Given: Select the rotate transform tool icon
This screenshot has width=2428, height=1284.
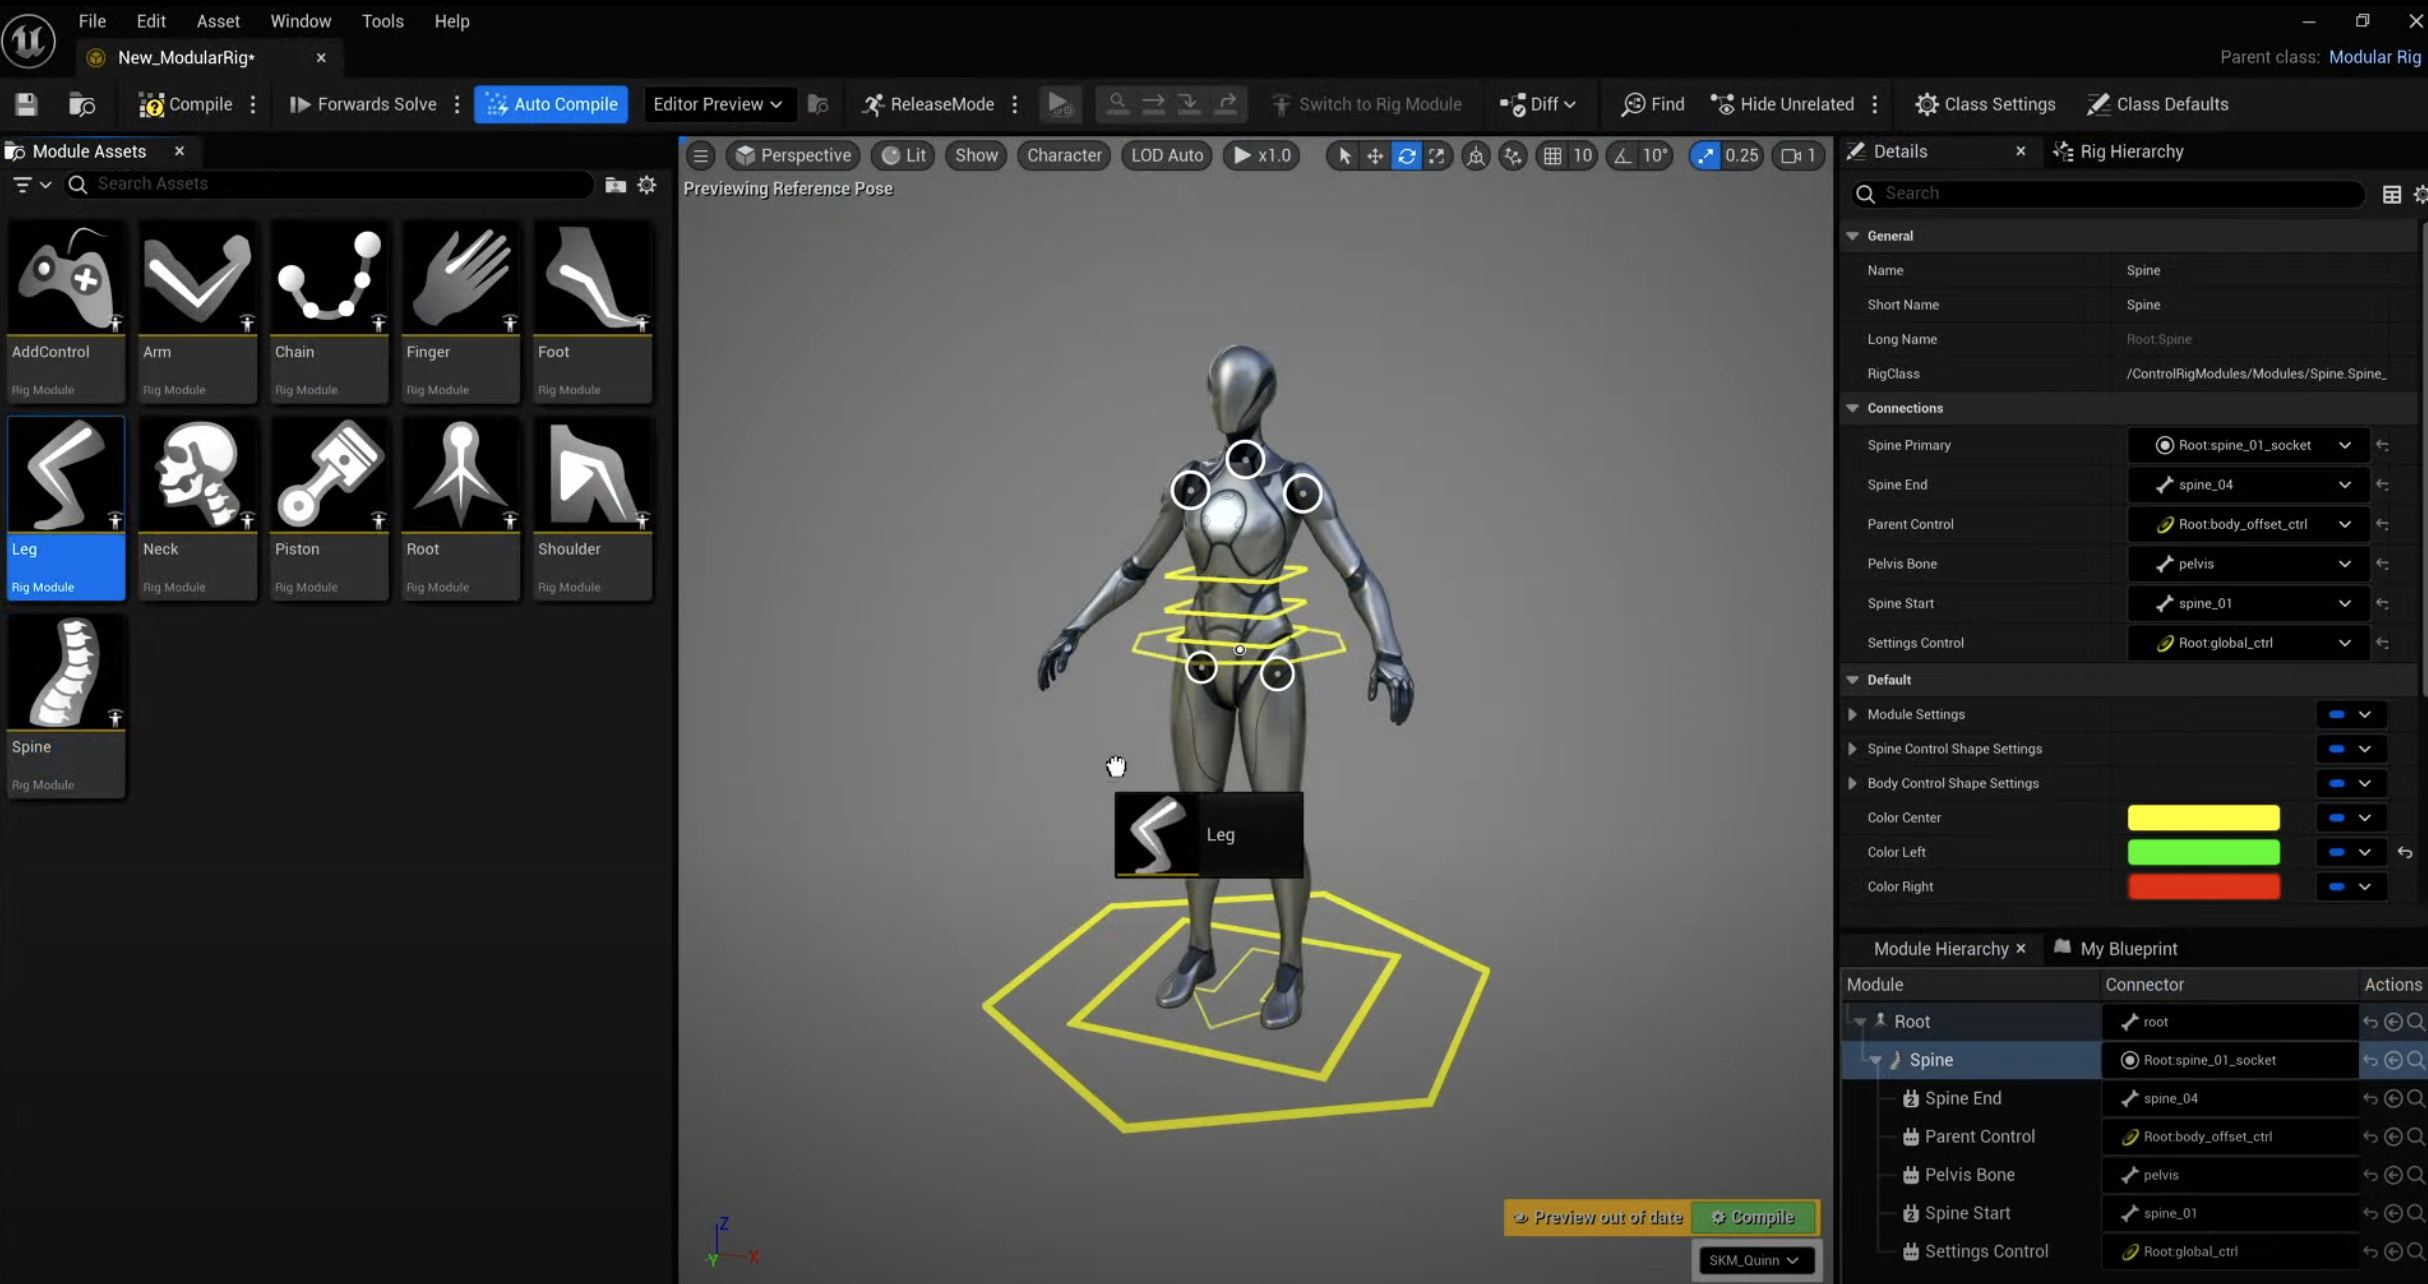Looking at the screenshot, I should [1406, 155].
